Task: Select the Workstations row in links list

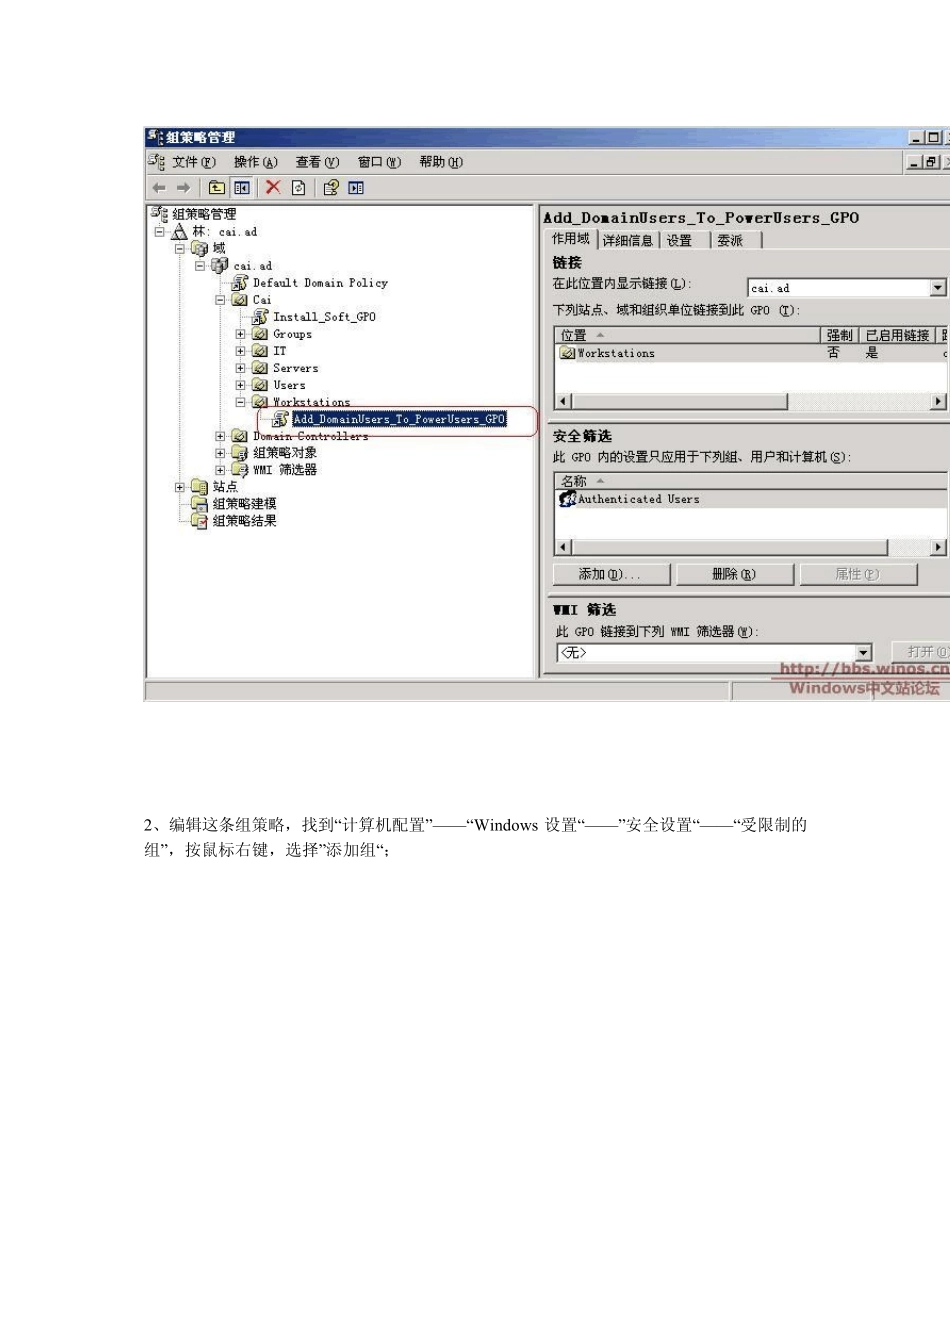Action: pyautogui.click(x=750, y=353)
